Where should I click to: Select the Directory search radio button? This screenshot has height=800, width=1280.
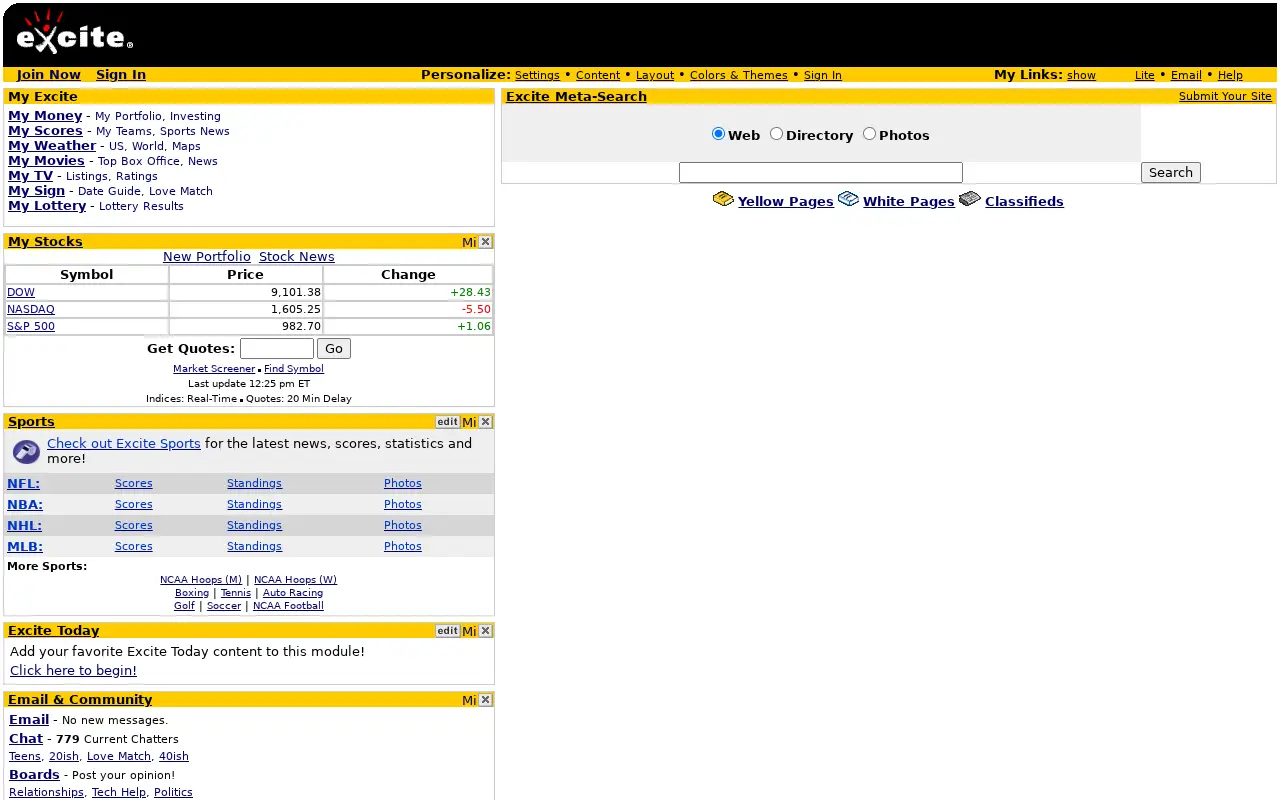tap(776, 134)
